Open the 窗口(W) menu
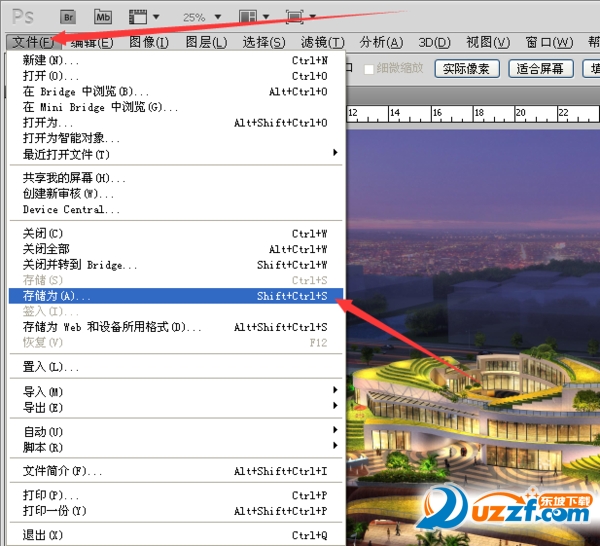Image resolution: width=600 pixels, height=546 pixels. (549, 42)
